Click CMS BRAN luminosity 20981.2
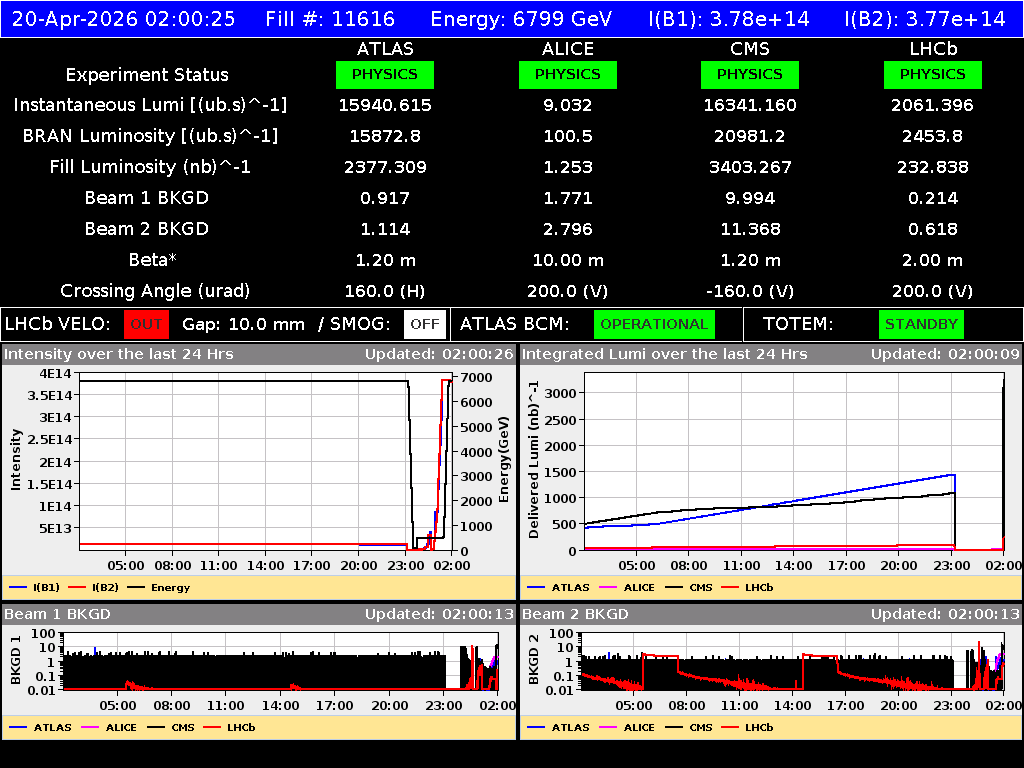 pos(750,136)
